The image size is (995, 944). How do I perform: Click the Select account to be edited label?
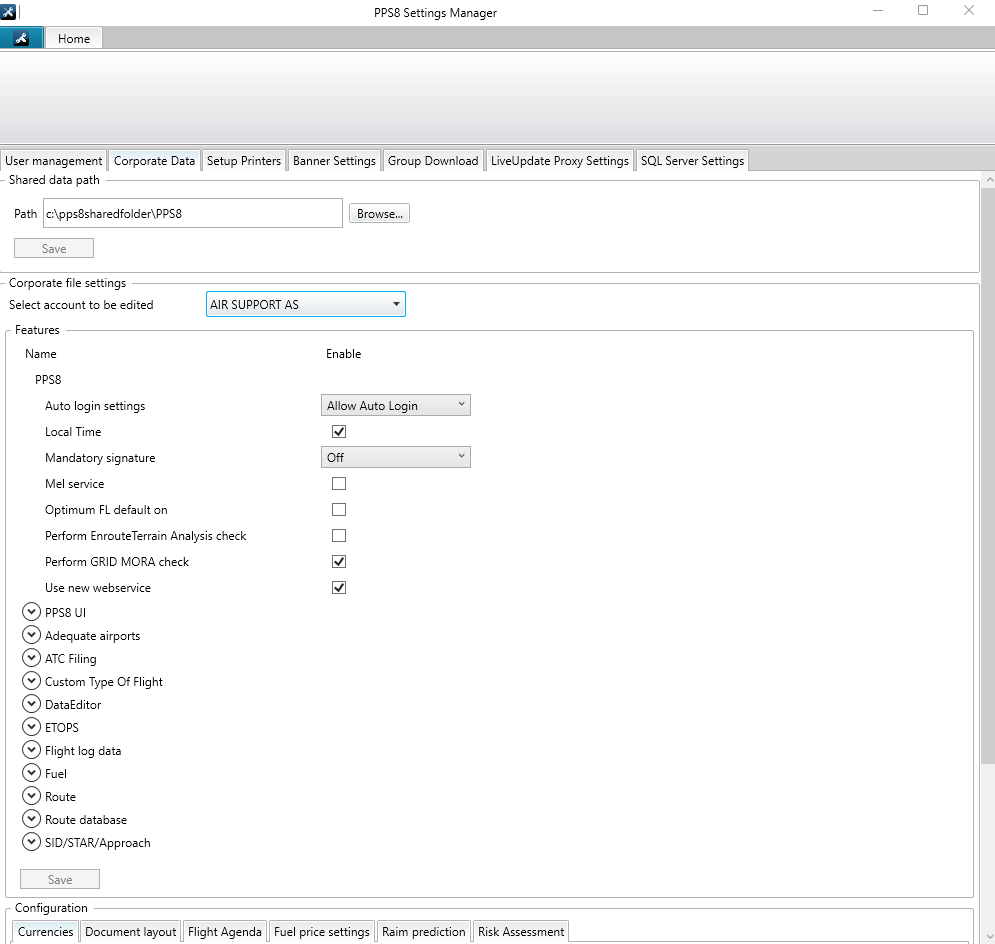[81, 305]
